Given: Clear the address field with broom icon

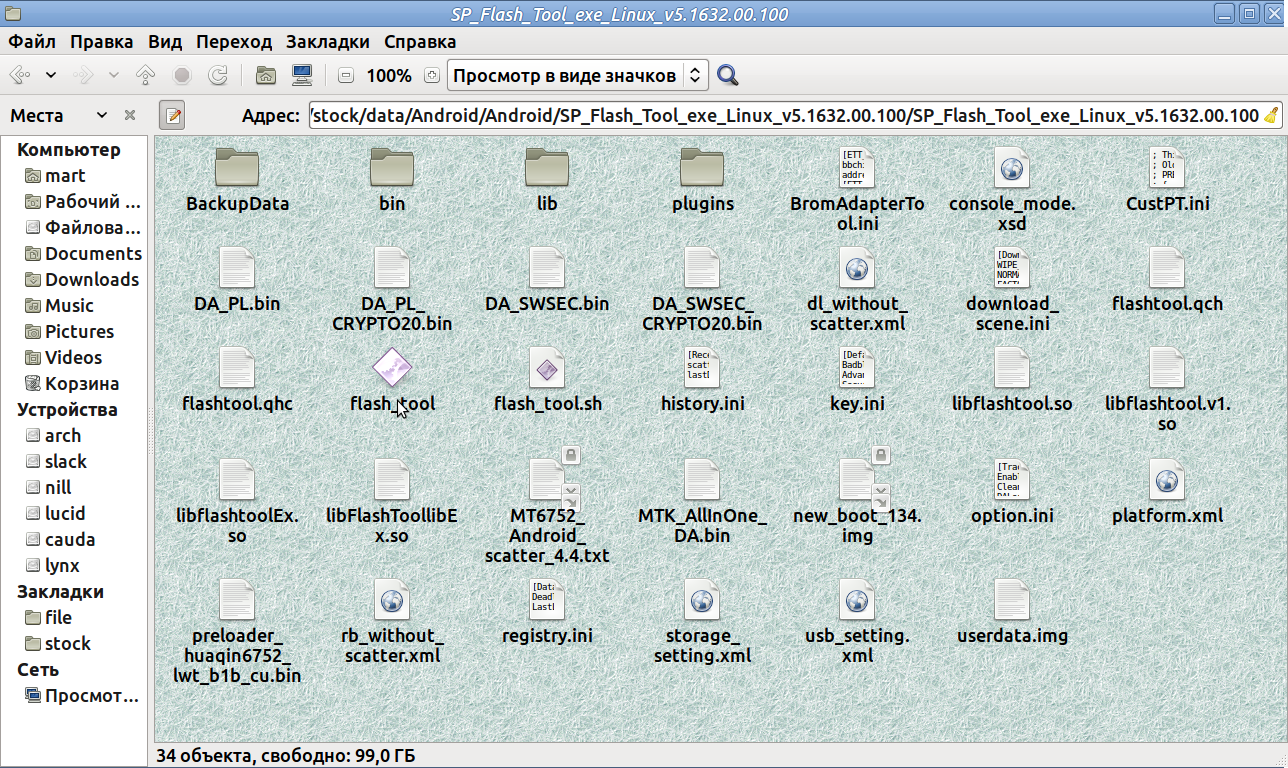Looking at the screenshot, I should coord(1270,115).
